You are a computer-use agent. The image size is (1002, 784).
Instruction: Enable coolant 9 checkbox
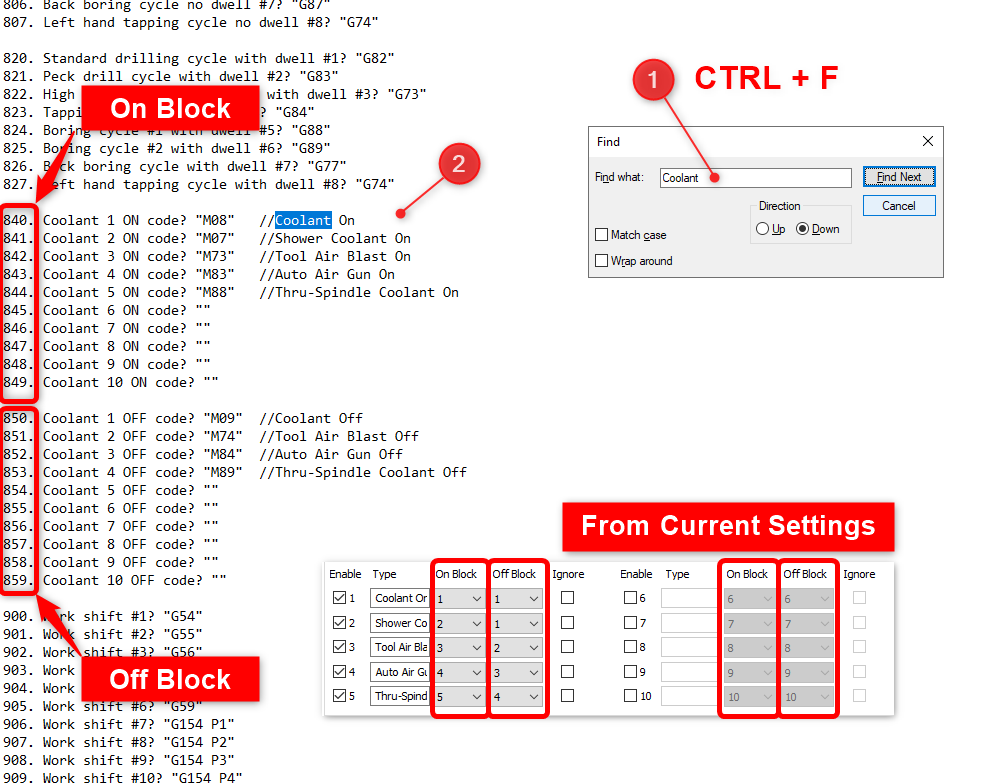[630, 672]
